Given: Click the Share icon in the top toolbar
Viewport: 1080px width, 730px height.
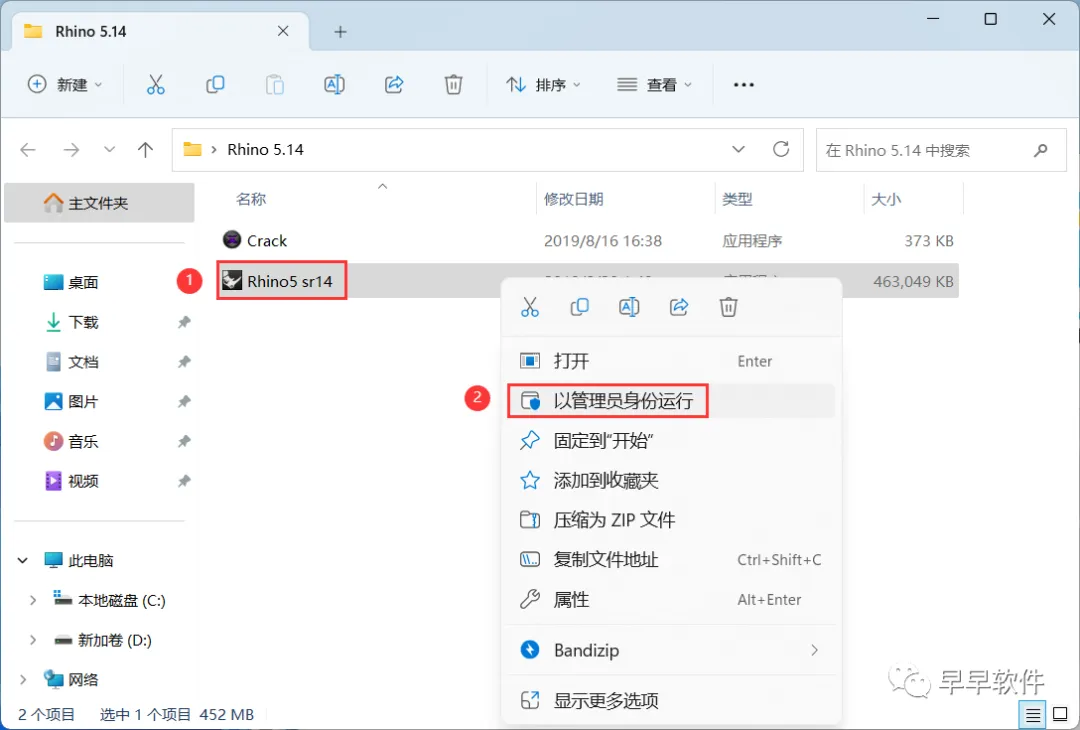Looking at the screenshot, I should pyautogui.click(x=394, y=85).
